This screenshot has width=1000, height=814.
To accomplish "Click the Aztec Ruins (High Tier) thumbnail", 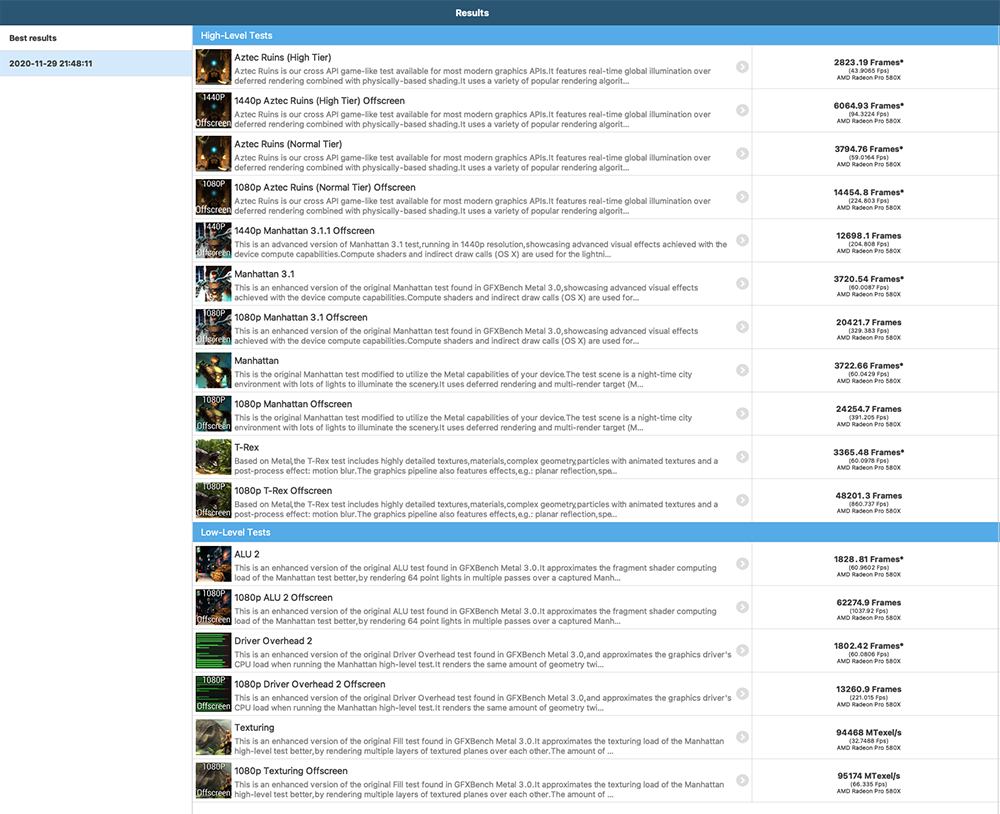I will point(214,67).
